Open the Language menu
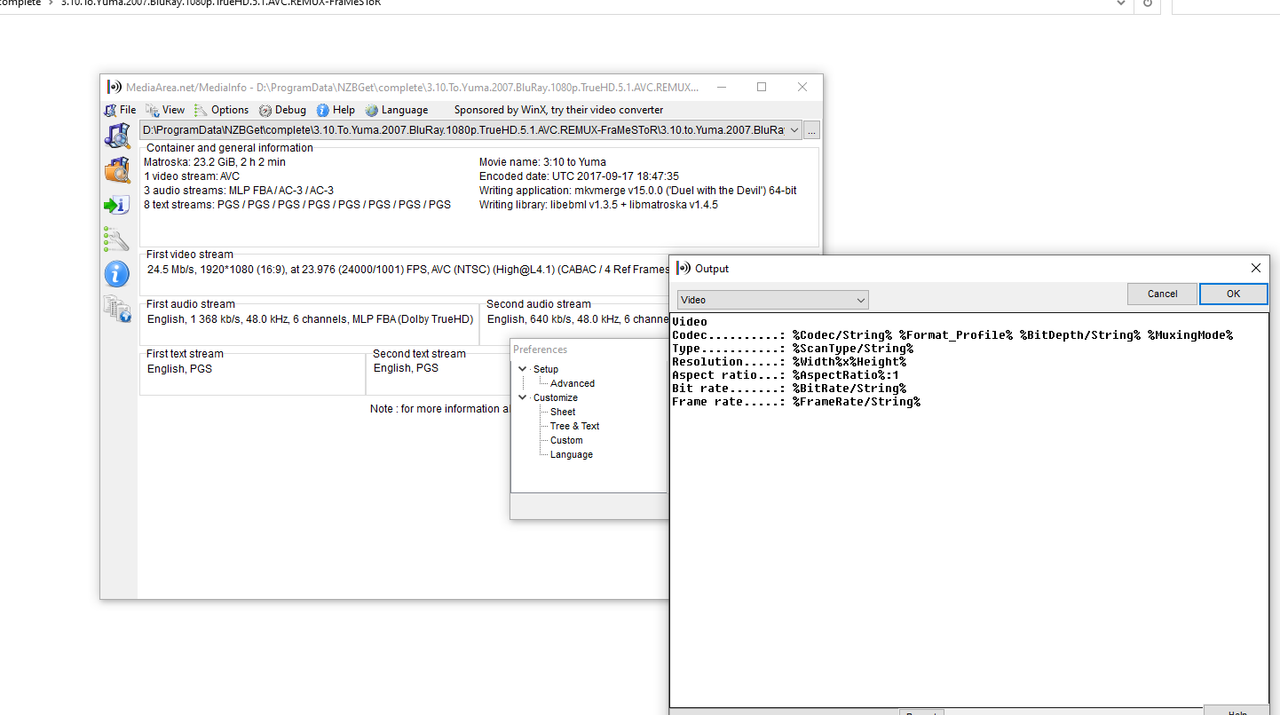 pyautogui.click(x=397, y=110)
